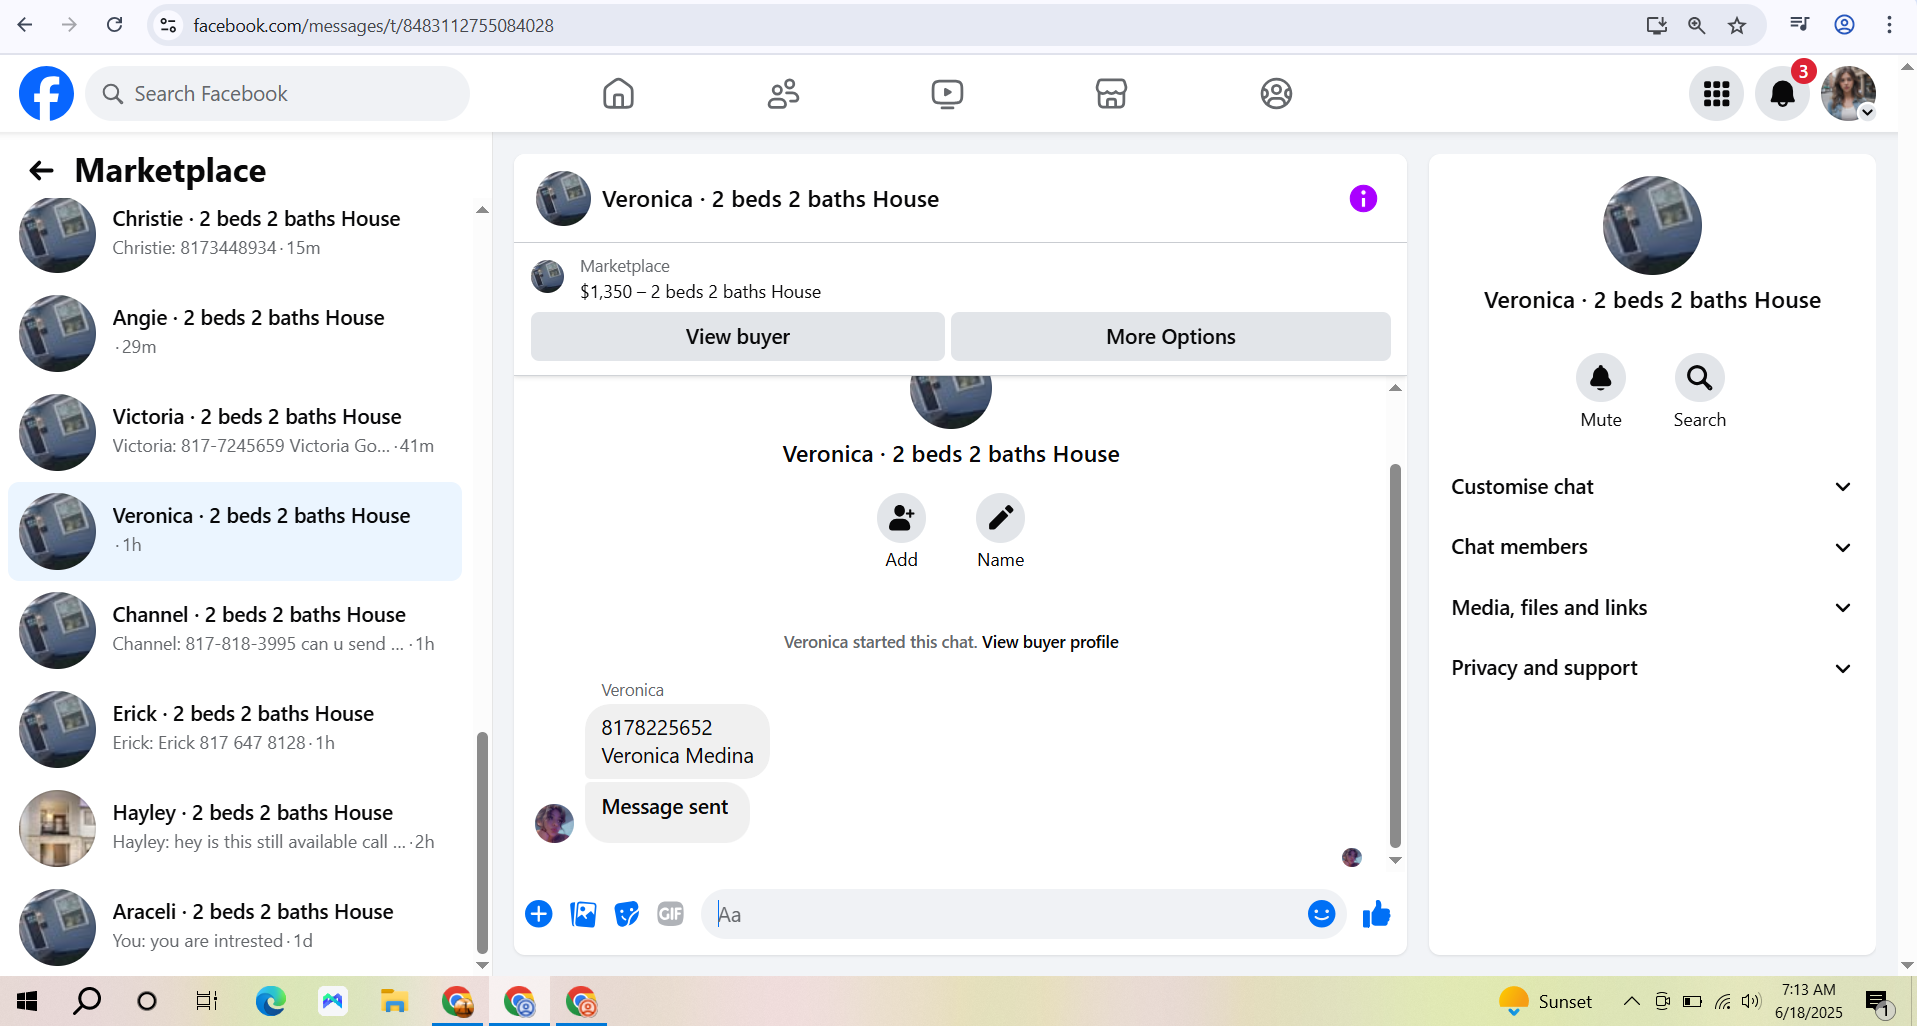Click the browser address bar URL
Viewport: 1917px width, 1026px height.
[x=373, y=25]
